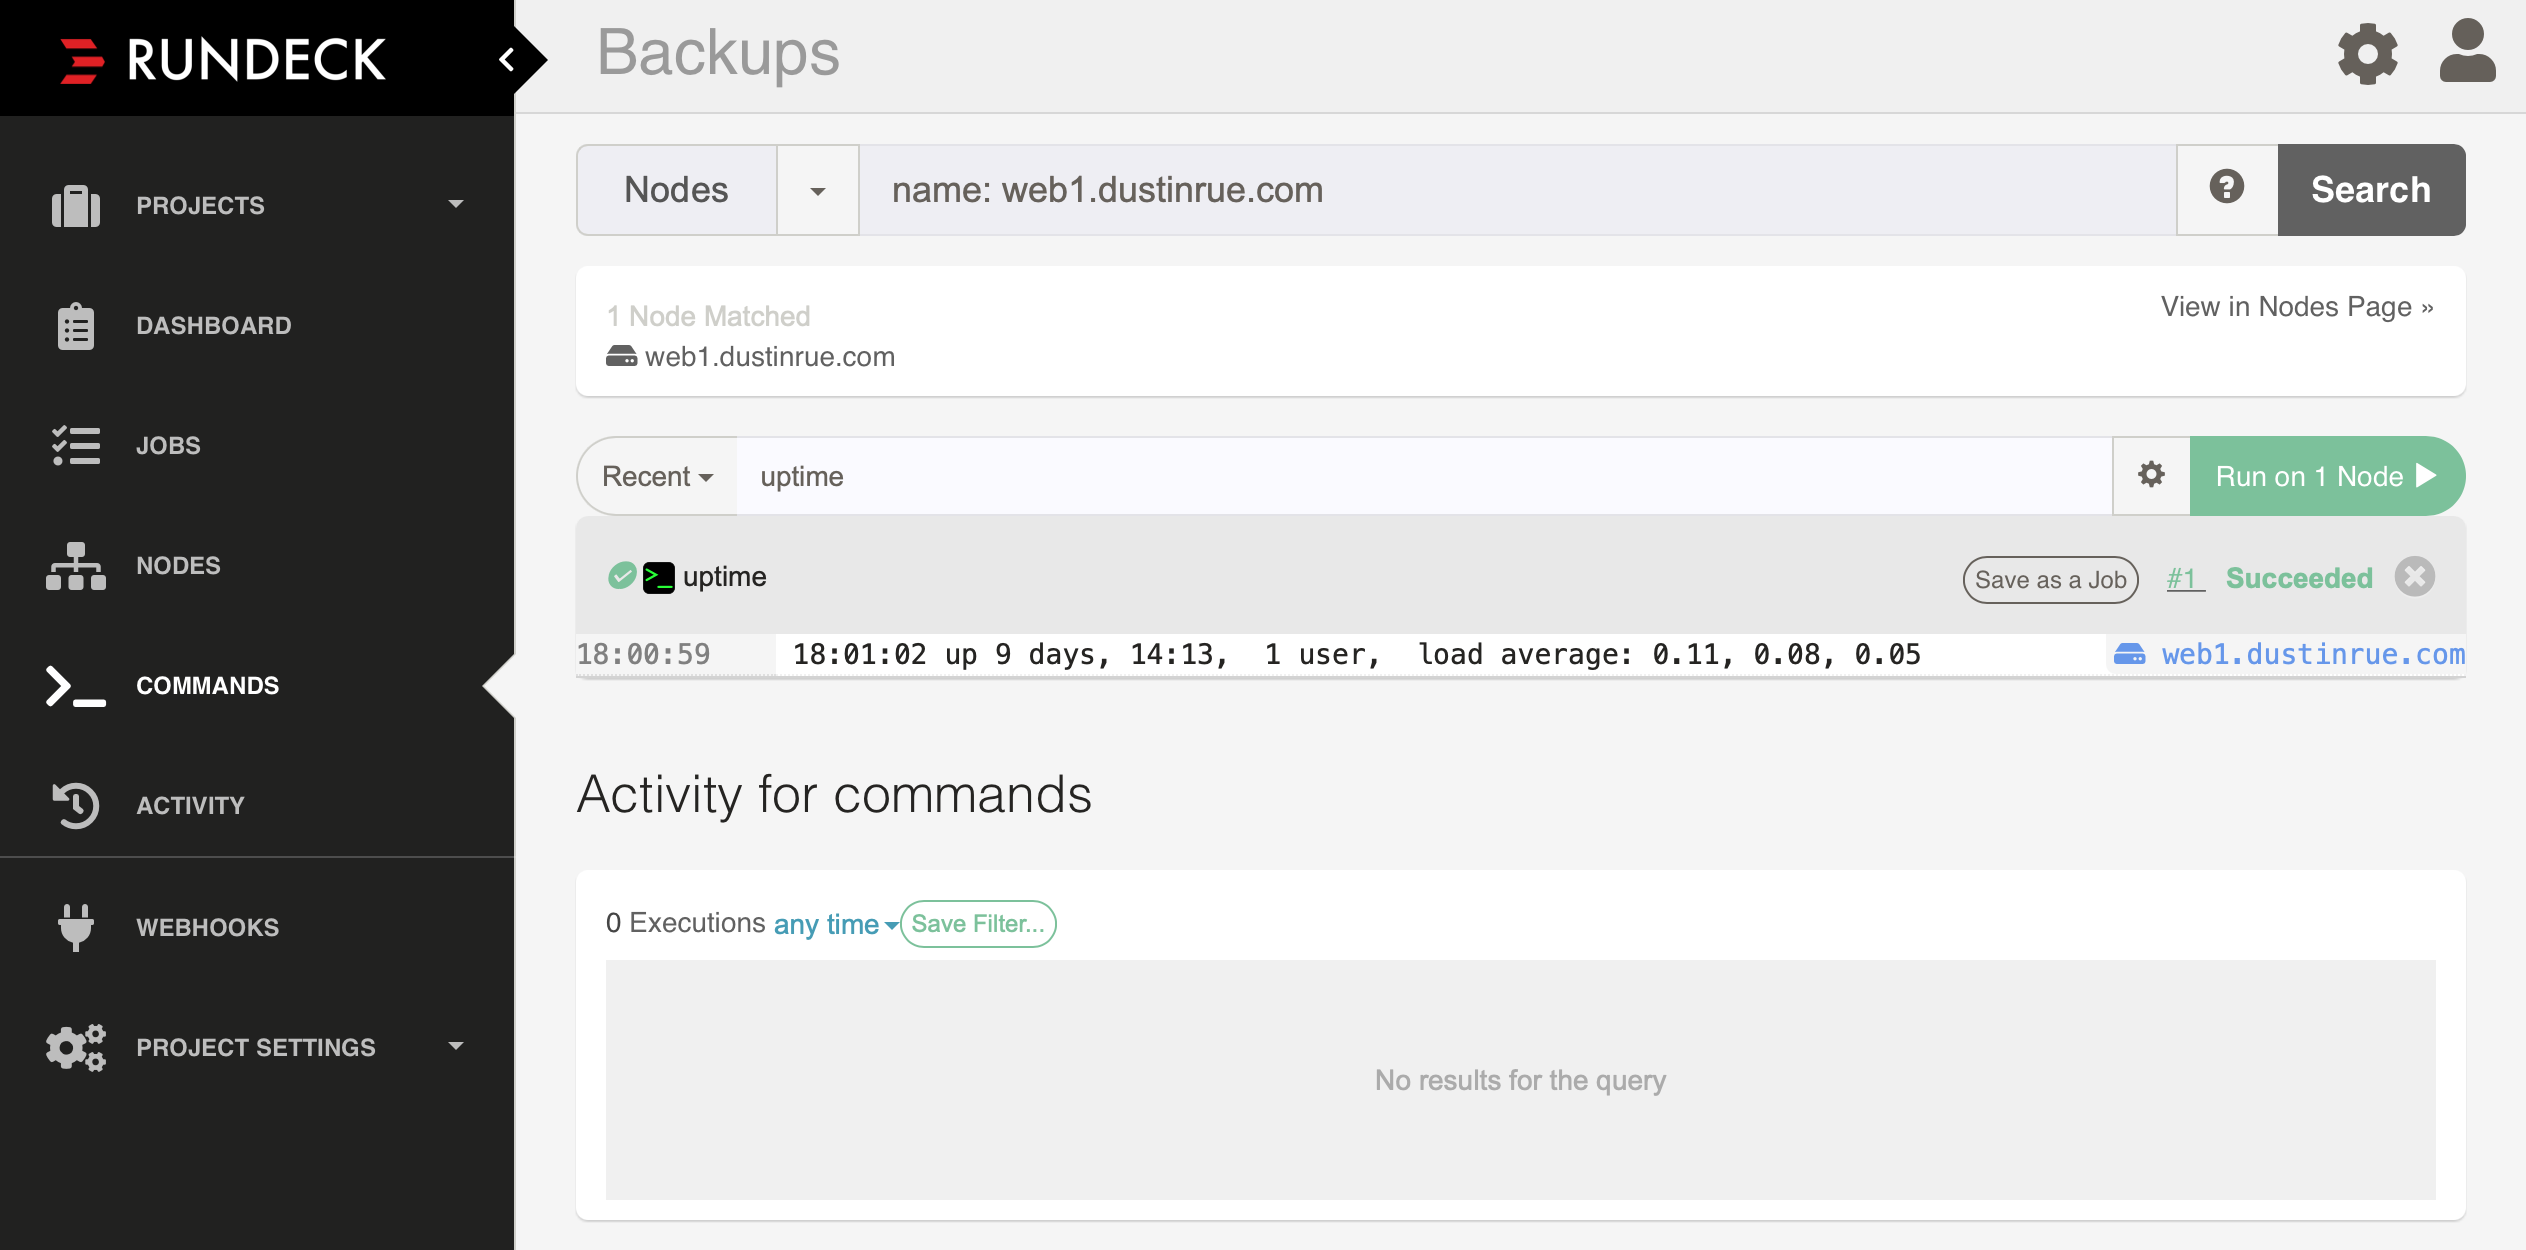Open the Jobs page

point(257,446)
